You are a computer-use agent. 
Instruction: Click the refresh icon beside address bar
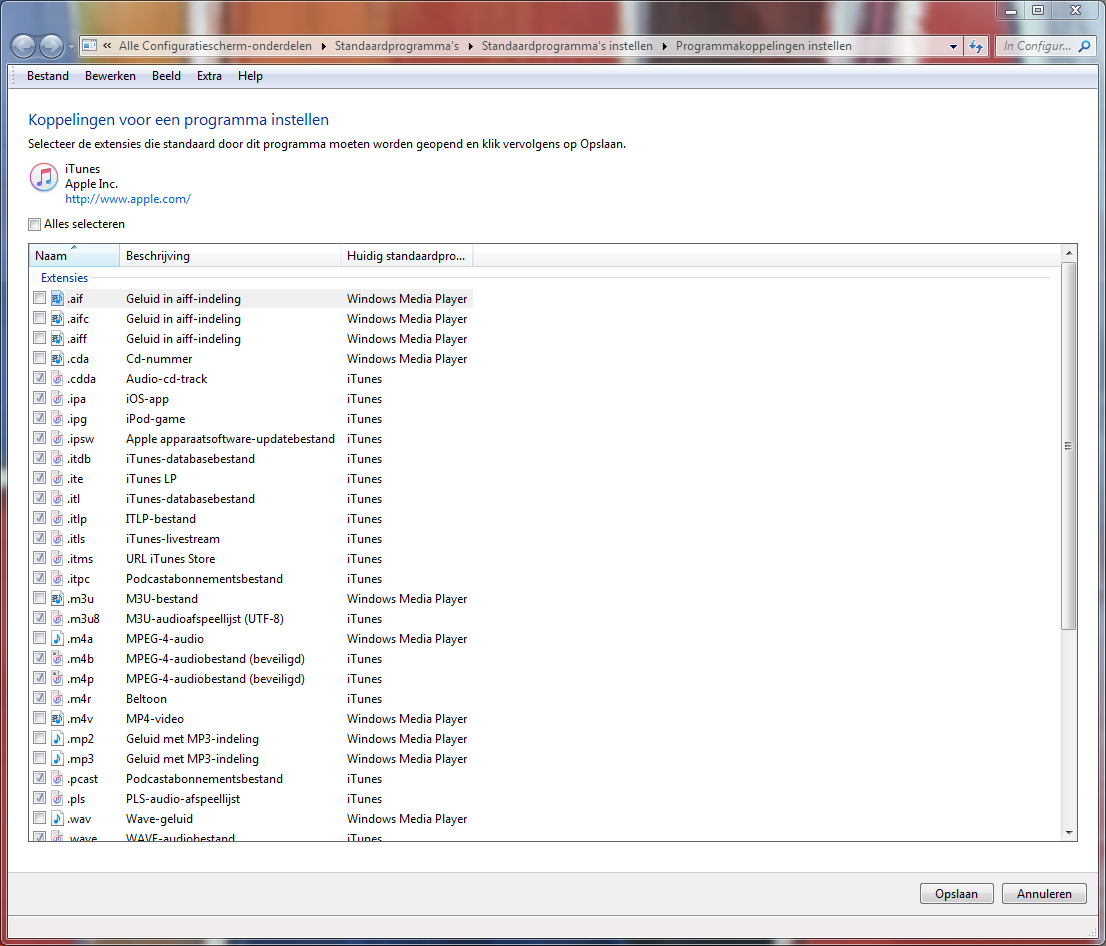[976, 46]
